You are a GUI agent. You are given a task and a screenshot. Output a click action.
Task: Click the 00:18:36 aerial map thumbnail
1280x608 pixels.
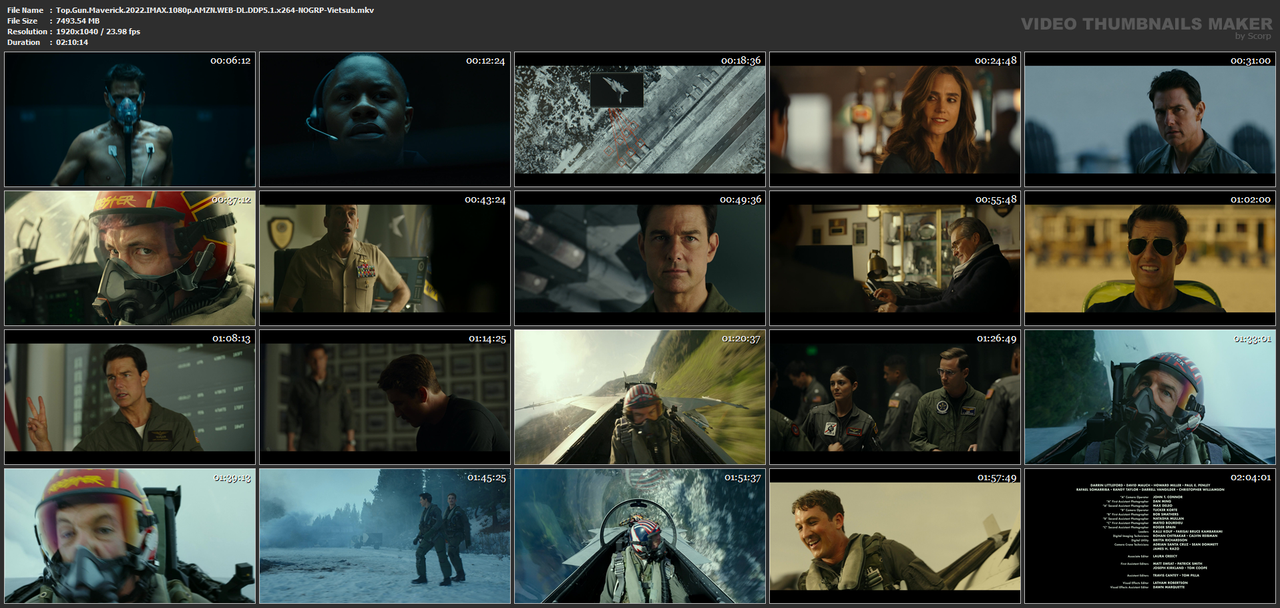[640, 120]
